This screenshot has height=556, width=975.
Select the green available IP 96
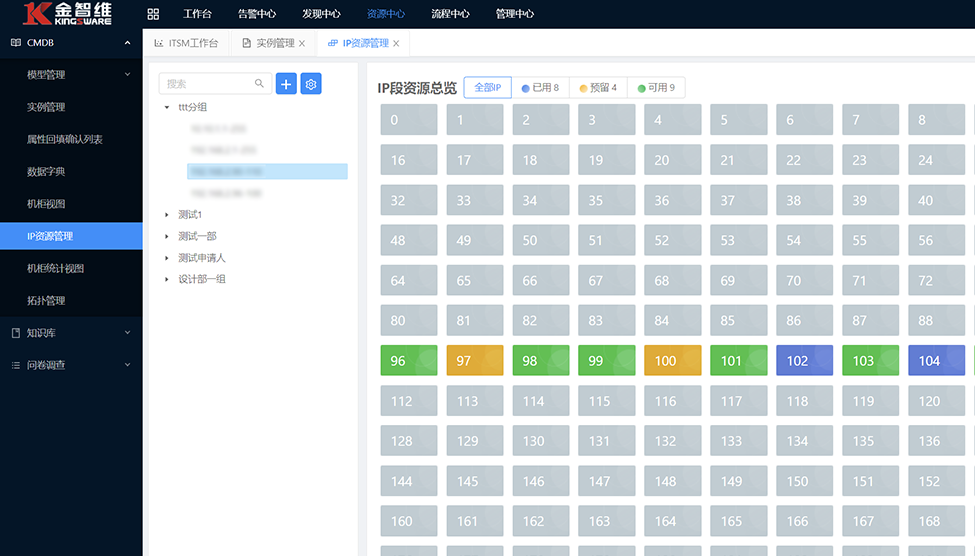click(409, 360)
